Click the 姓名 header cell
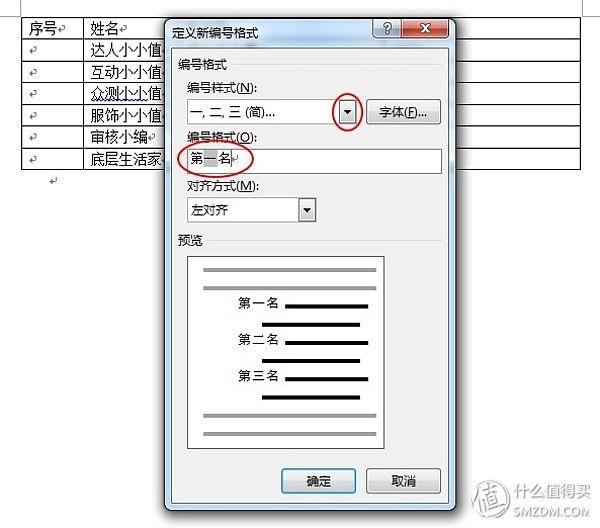This screenshot has height=528, width=600. (x=125, y=28)
